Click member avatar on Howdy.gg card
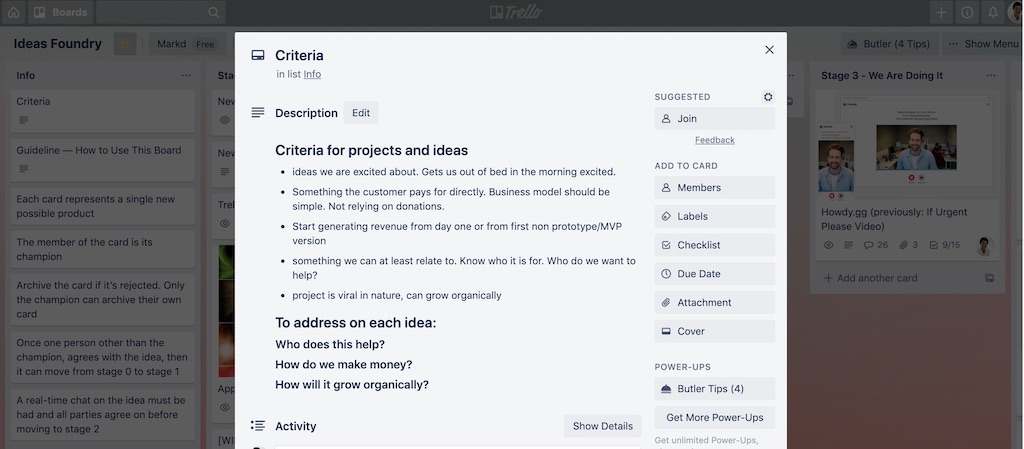The width and height of the screenshot is (1024, 449). (x=985, y=245)
